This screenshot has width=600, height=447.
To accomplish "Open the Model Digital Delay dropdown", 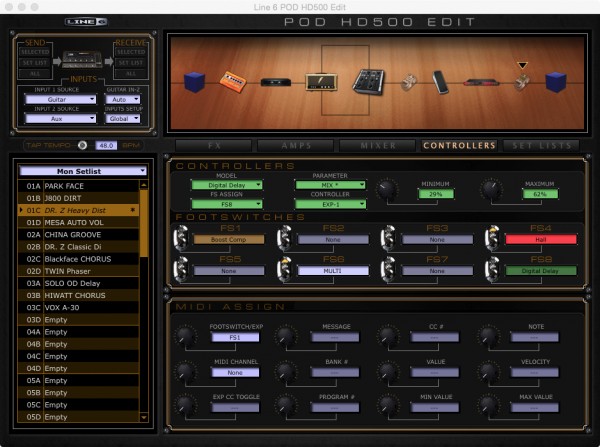I will [227, 185].
